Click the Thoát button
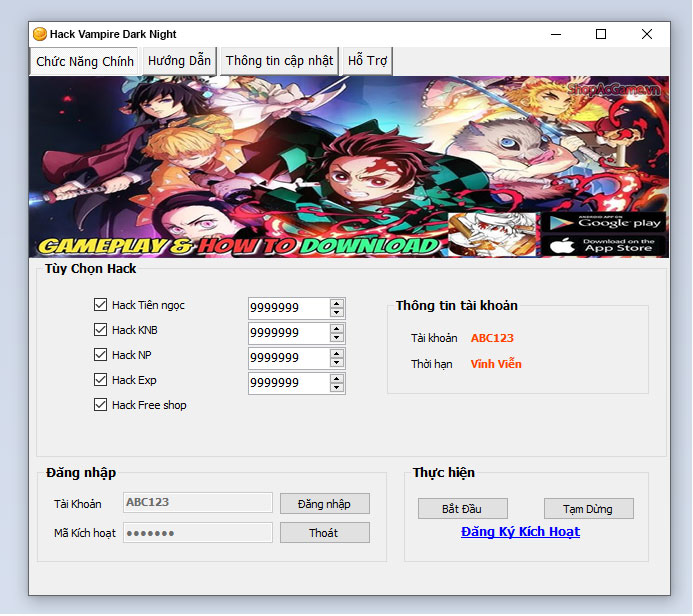Viewport: 693px width, 616px height. coord(325,533)
